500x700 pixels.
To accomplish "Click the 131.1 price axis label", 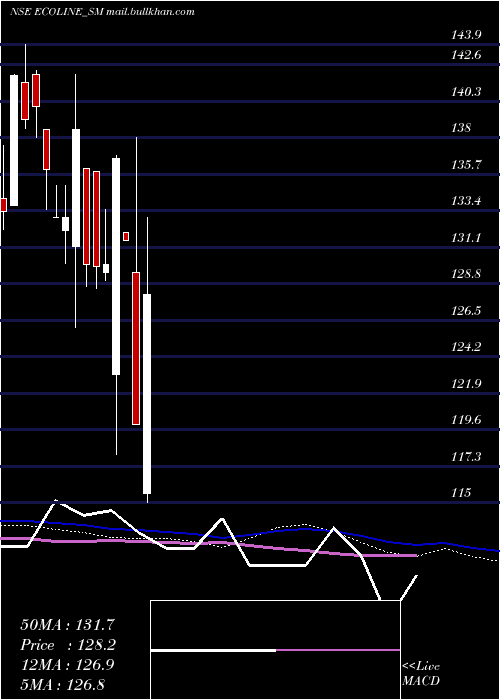I will 467,238.
